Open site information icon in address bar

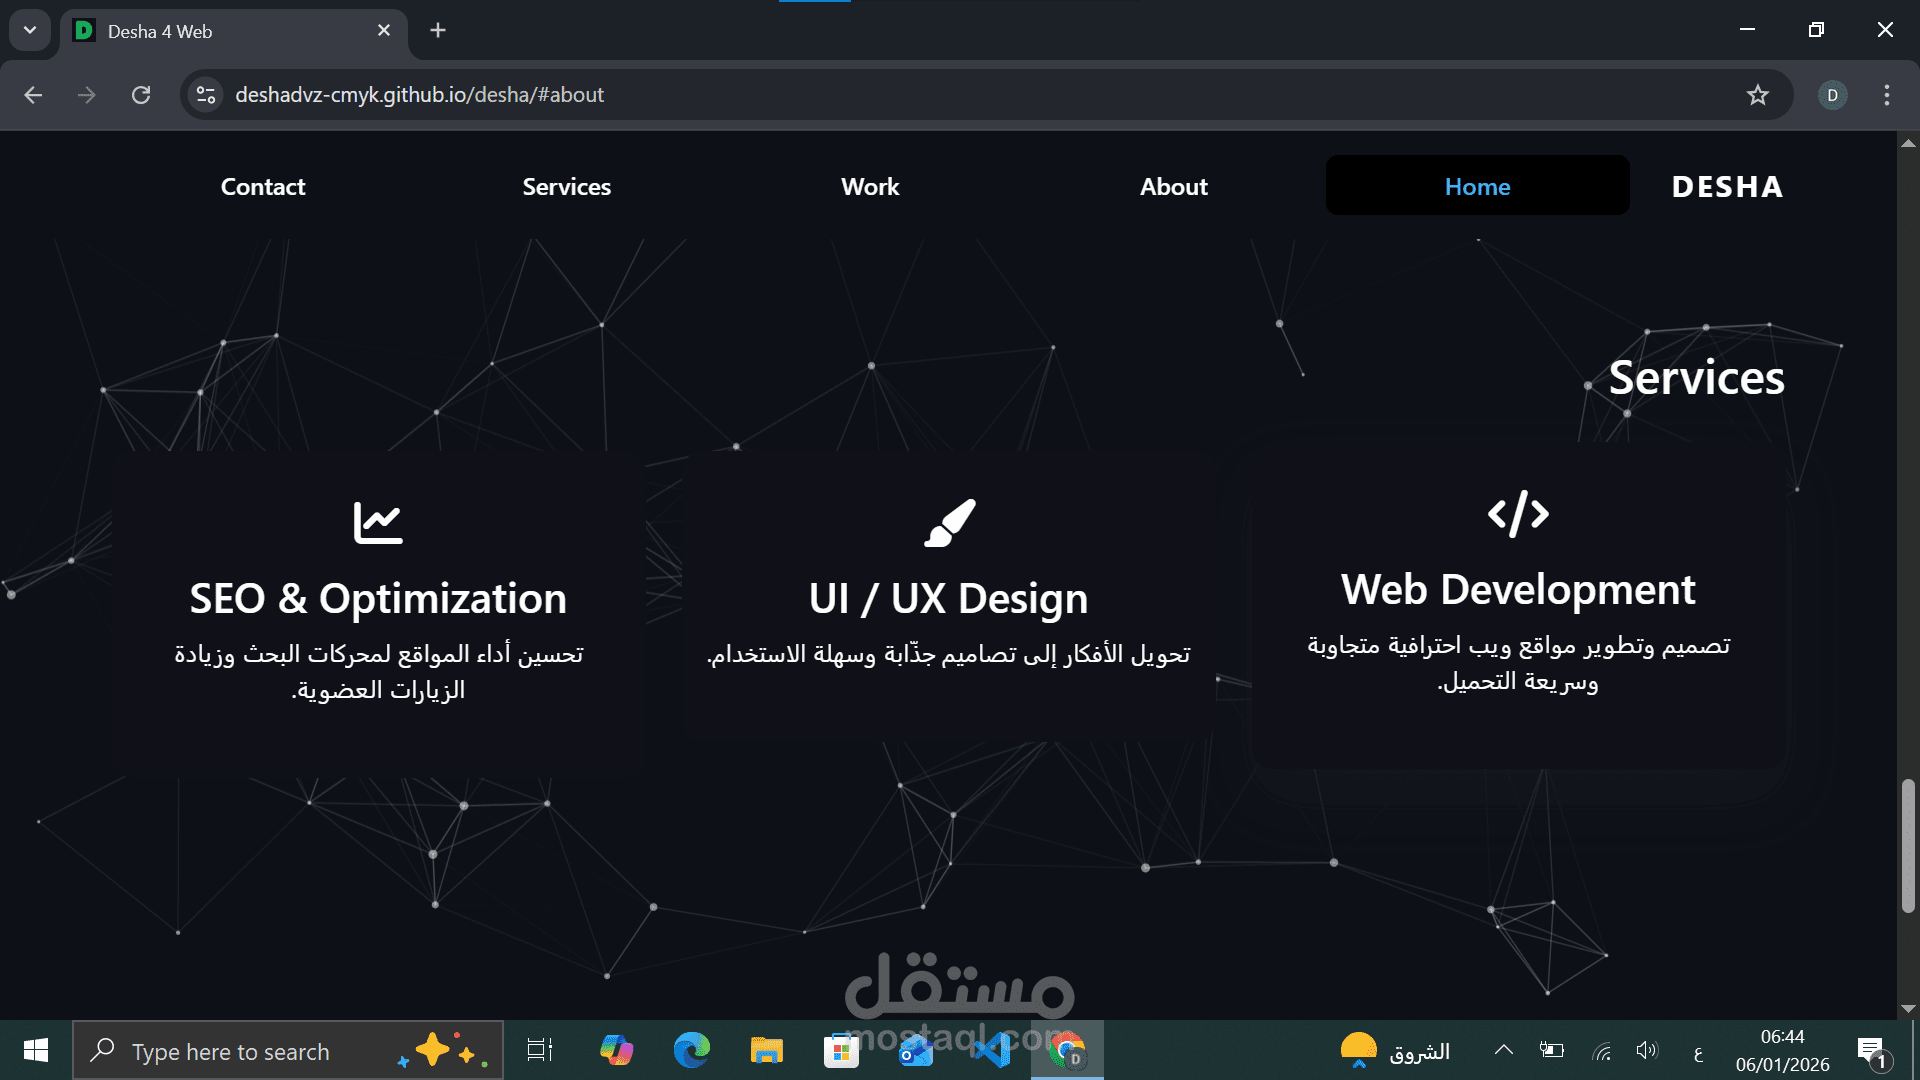click(x=206, y=95)
